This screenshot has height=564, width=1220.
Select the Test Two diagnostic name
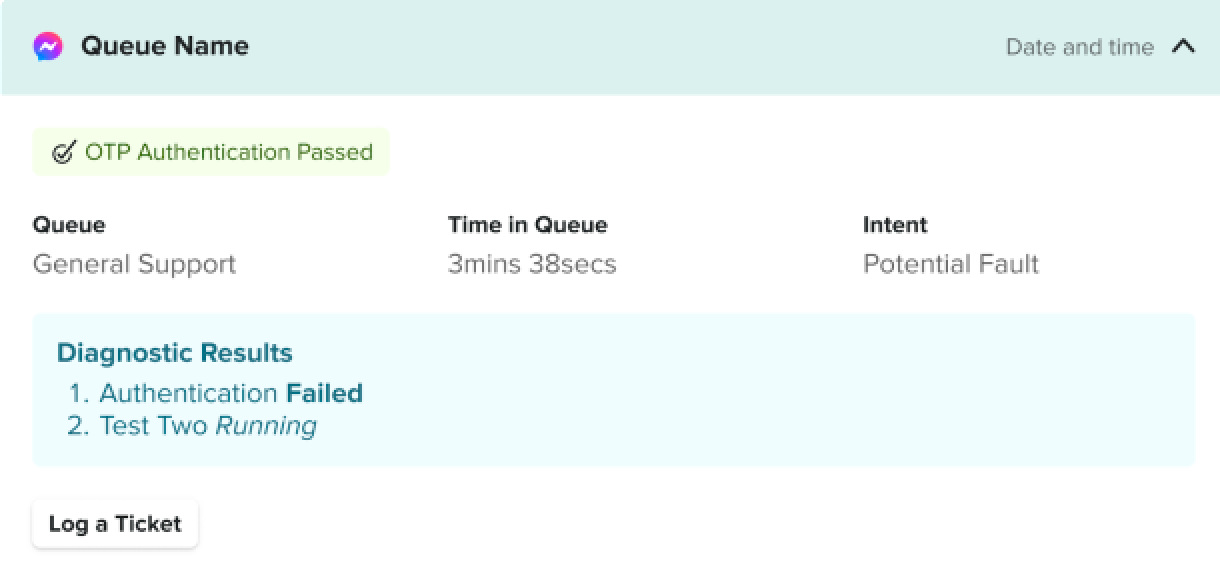coord(154,426)
